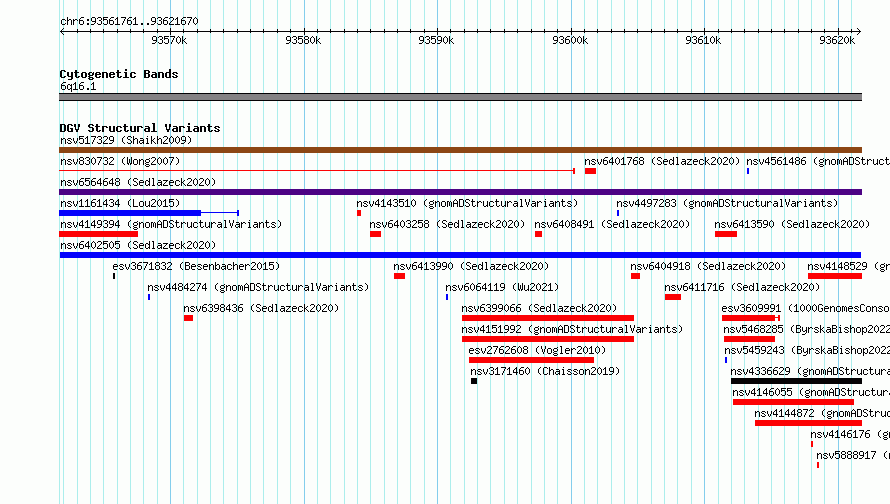890x504 pixels.
Task: Click the nsv6401768 (Sedlazeck2020) label
Action: click(662, 161)
